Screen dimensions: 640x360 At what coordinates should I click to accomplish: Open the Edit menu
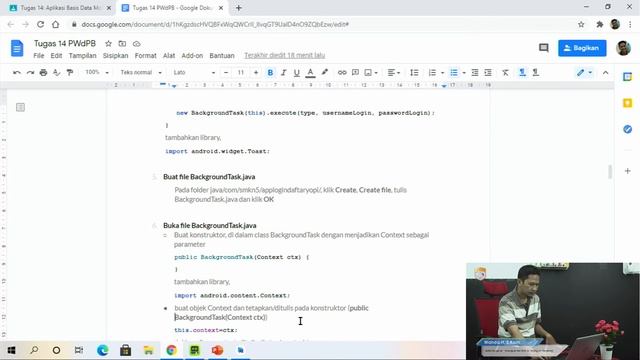click(x=56, y=56)
